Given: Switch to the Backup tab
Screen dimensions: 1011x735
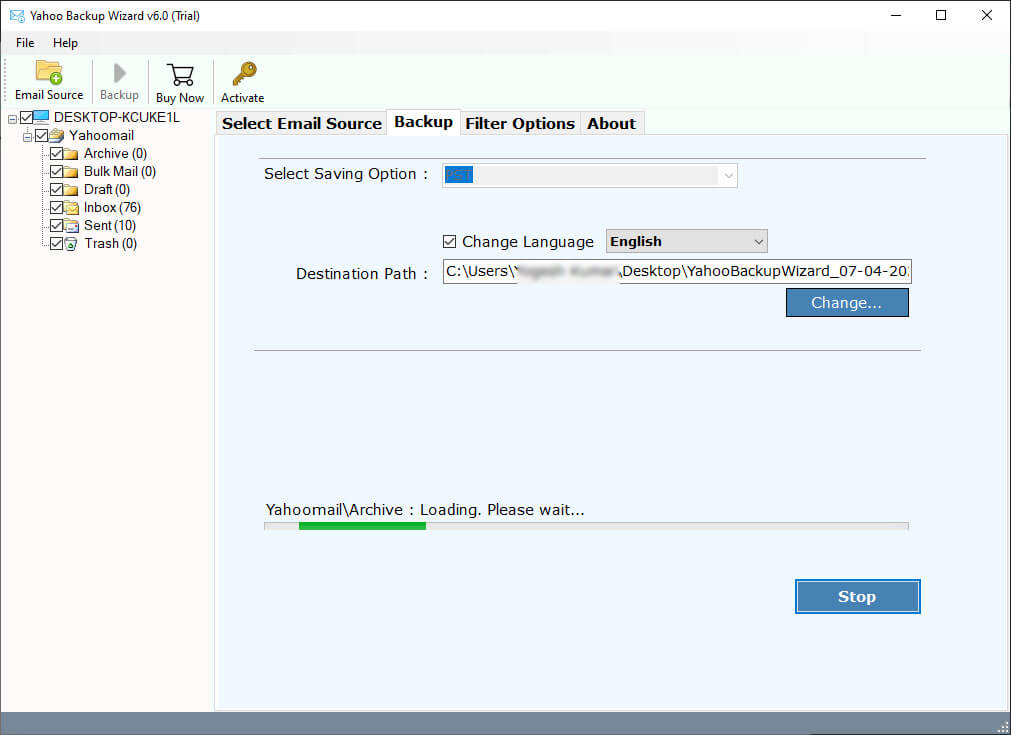Looking at the screenshot, I should [x=424, y=122].
